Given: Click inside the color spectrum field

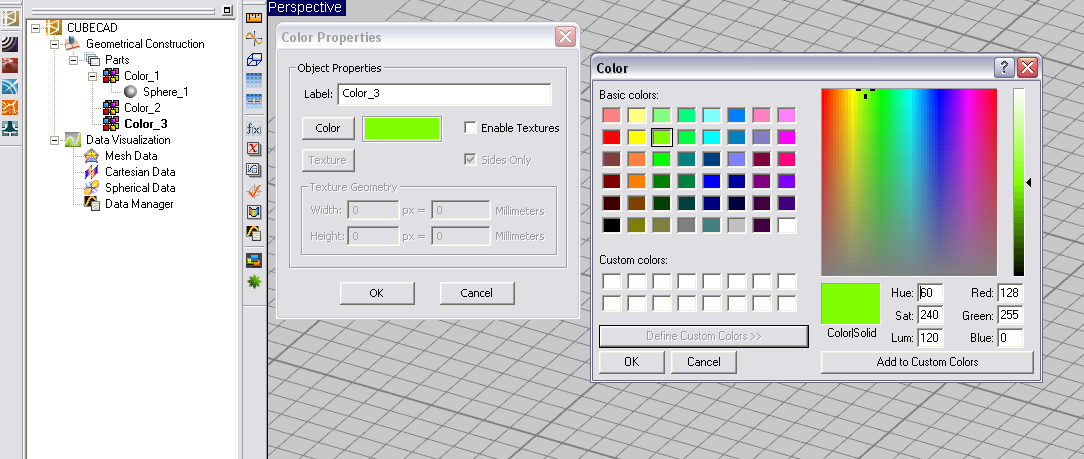Looking at the screenshot, I should [x=909, y=182].
